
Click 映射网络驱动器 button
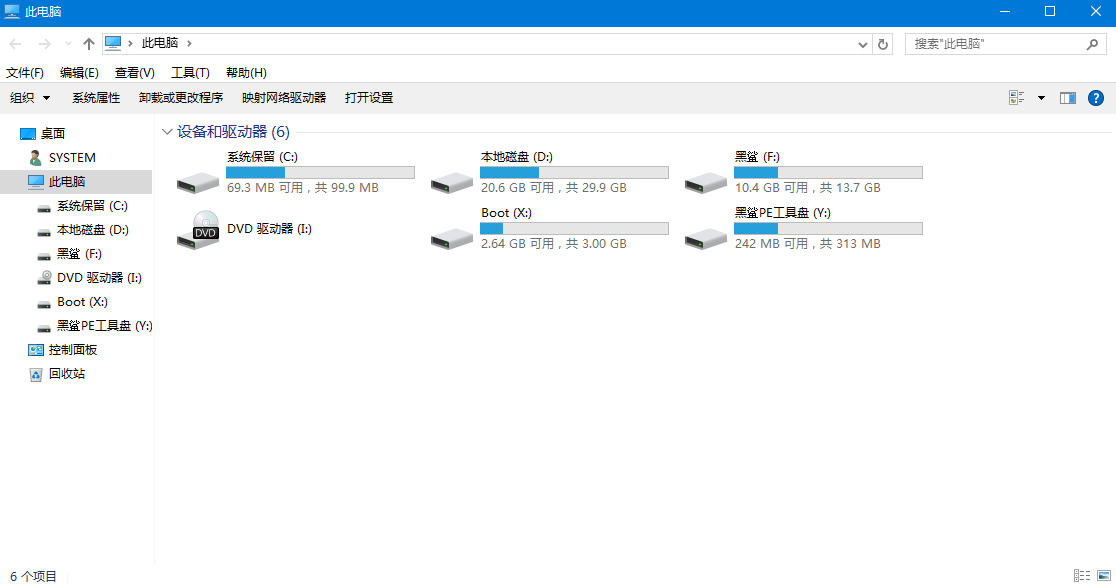284,98
